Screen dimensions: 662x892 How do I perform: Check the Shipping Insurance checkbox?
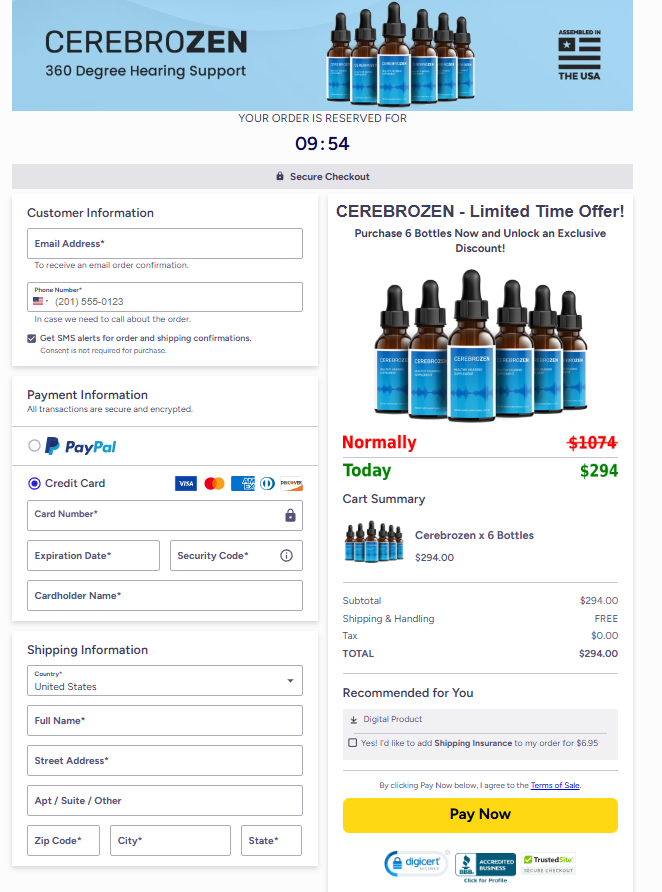pos(352,743)
